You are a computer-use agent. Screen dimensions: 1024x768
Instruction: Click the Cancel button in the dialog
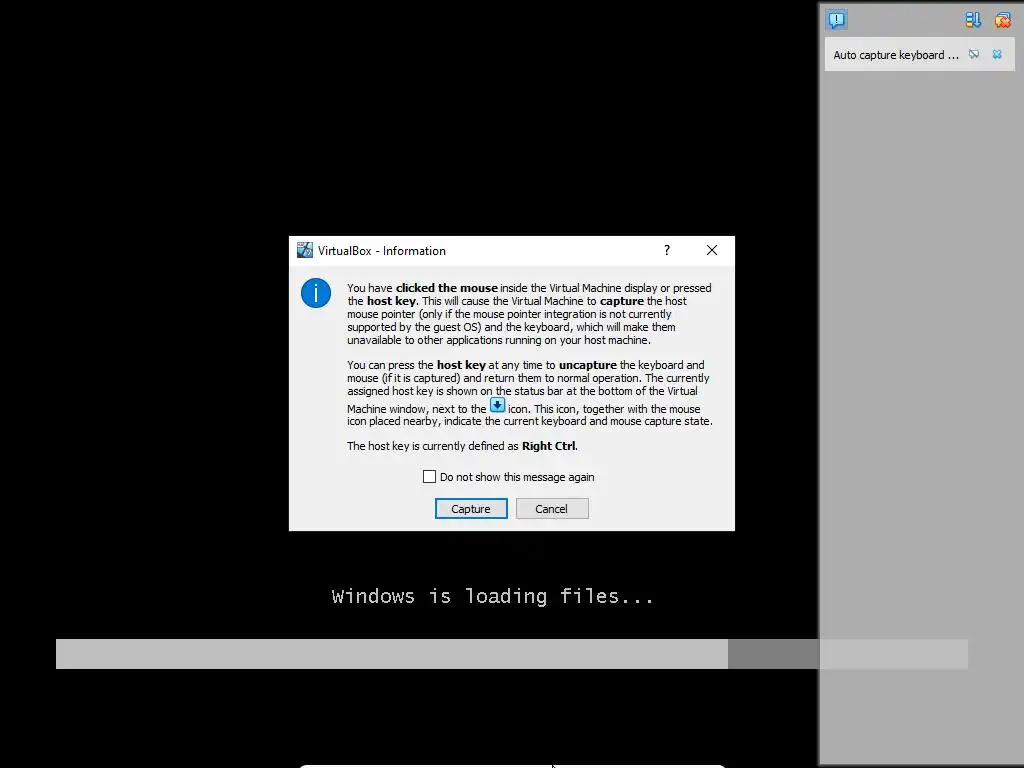point(552,509)
